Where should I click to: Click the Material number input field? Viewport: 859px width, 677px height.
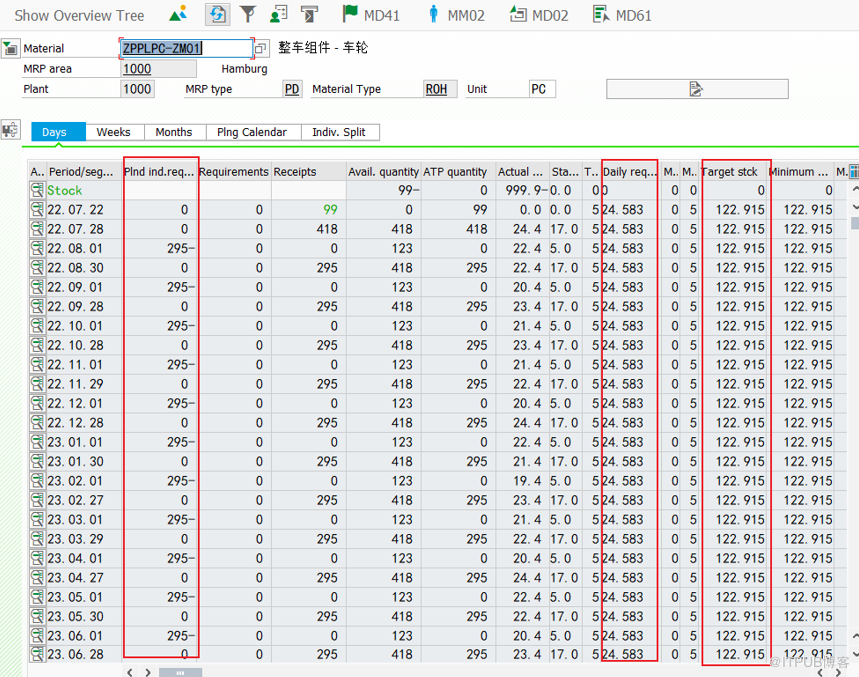coord(185,48)
